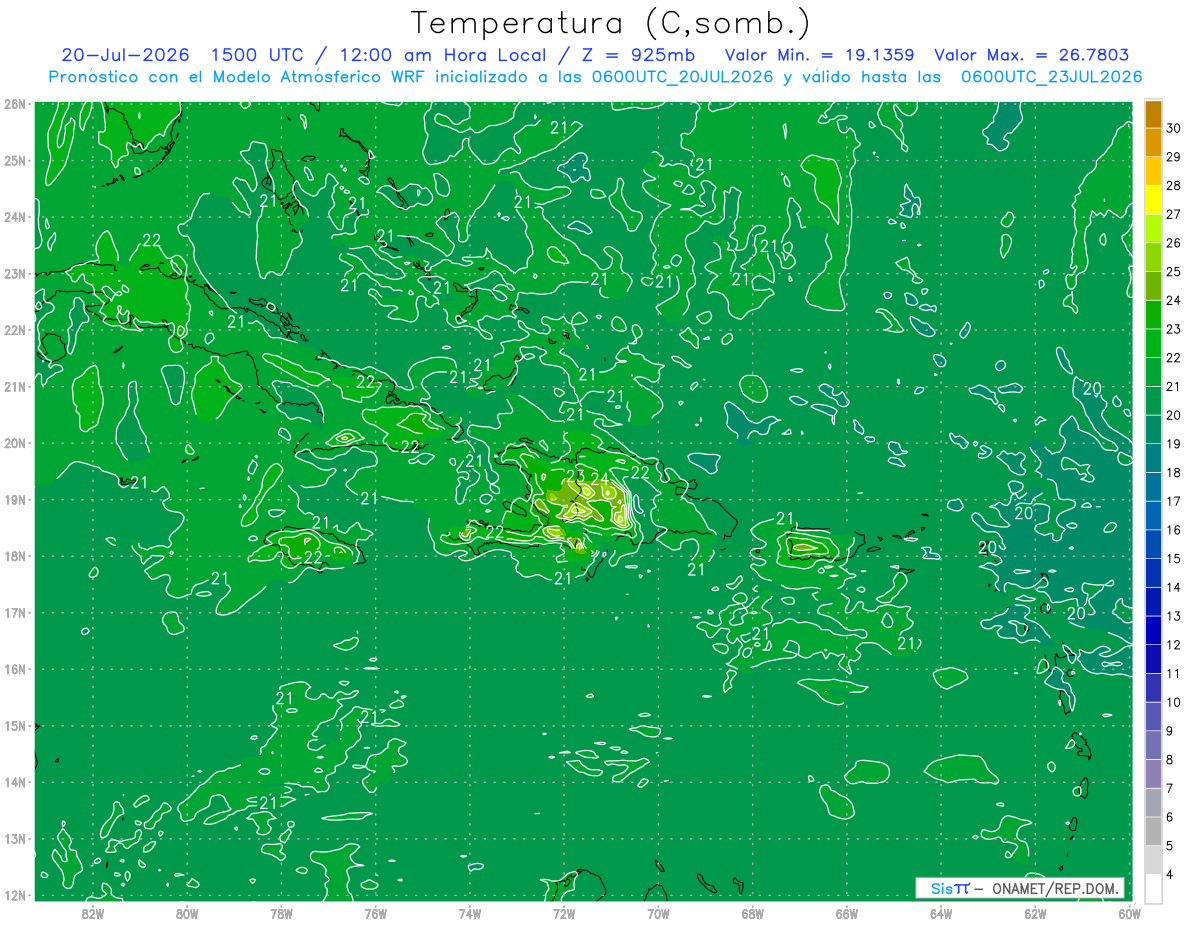Click the blue "Sis" logo text
The image size is (1200, 927).
(942, 888)
